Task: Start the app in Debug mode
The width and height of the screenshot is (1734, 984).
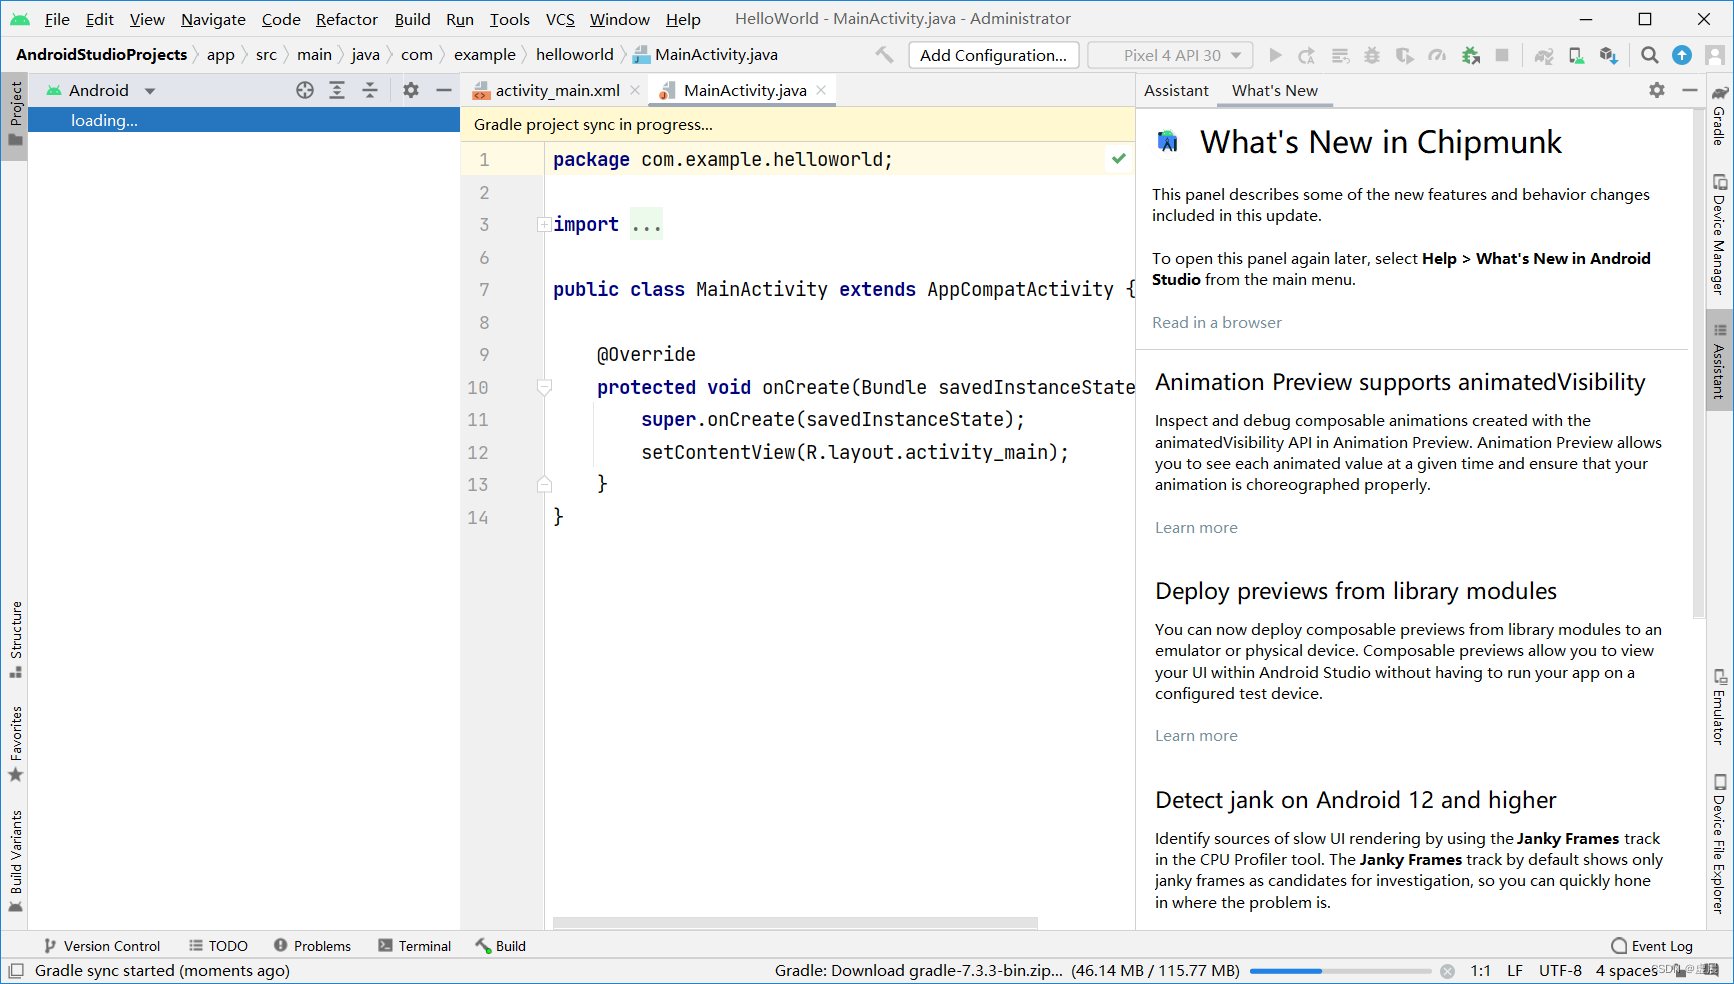Action: tap(1372, 55)
